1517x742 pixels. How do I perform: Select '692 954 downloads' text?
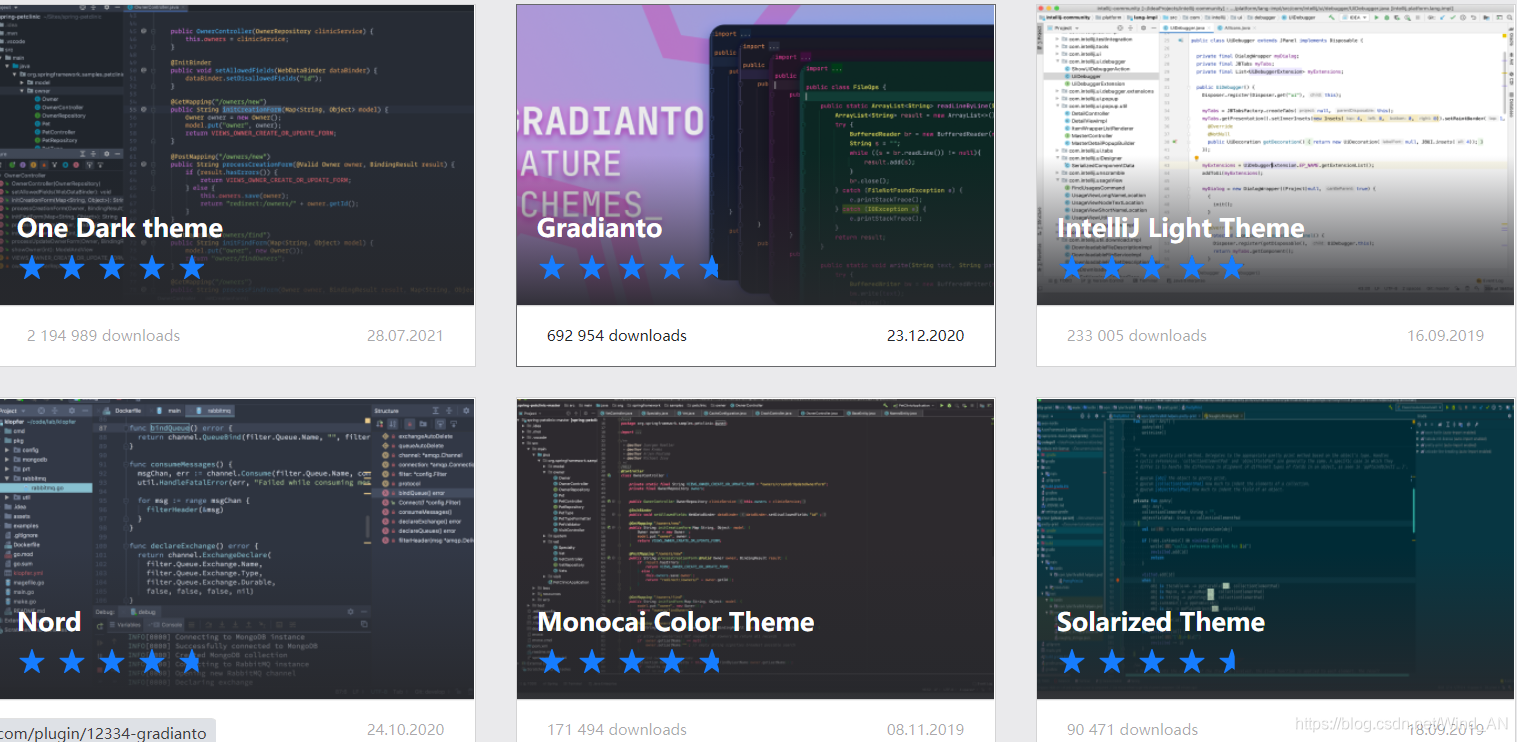click(617, 336)
